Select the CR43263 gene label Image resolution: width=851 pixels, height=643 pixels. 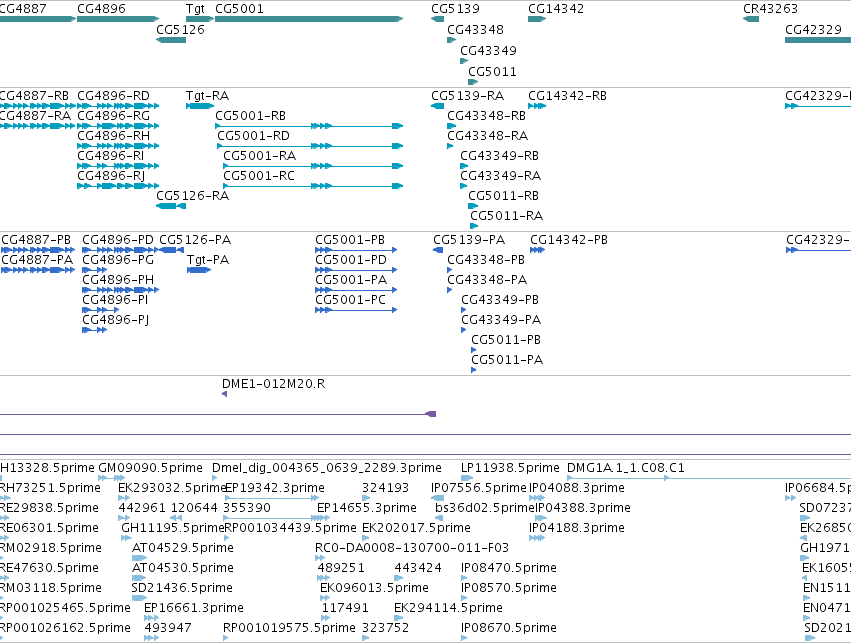click(771, 9)
